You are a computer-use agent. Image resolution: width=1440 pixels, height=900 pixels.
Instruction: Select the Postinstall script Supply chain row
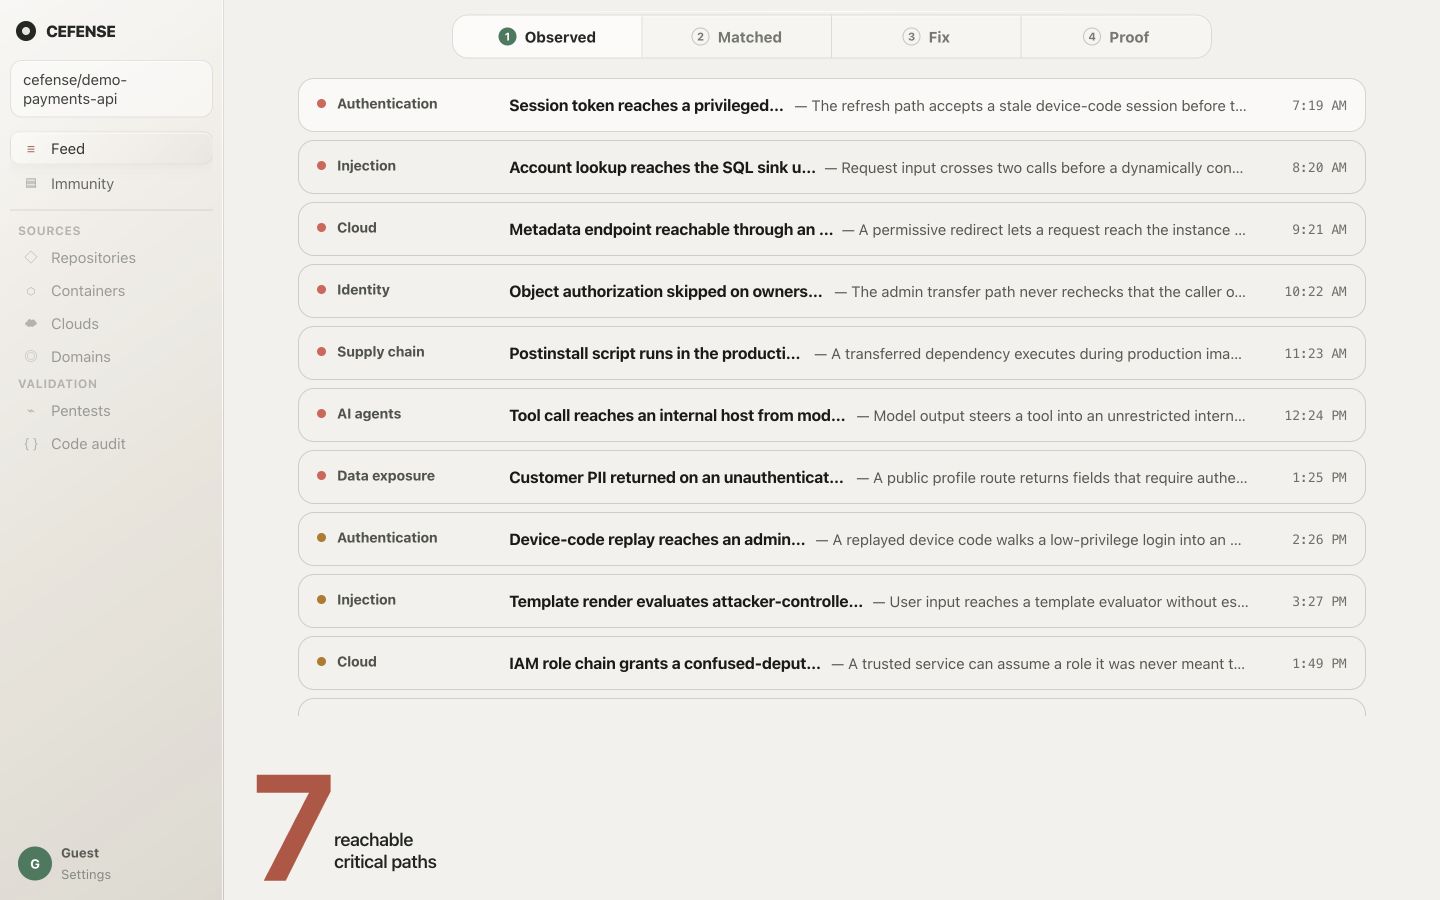coord(832,353)
